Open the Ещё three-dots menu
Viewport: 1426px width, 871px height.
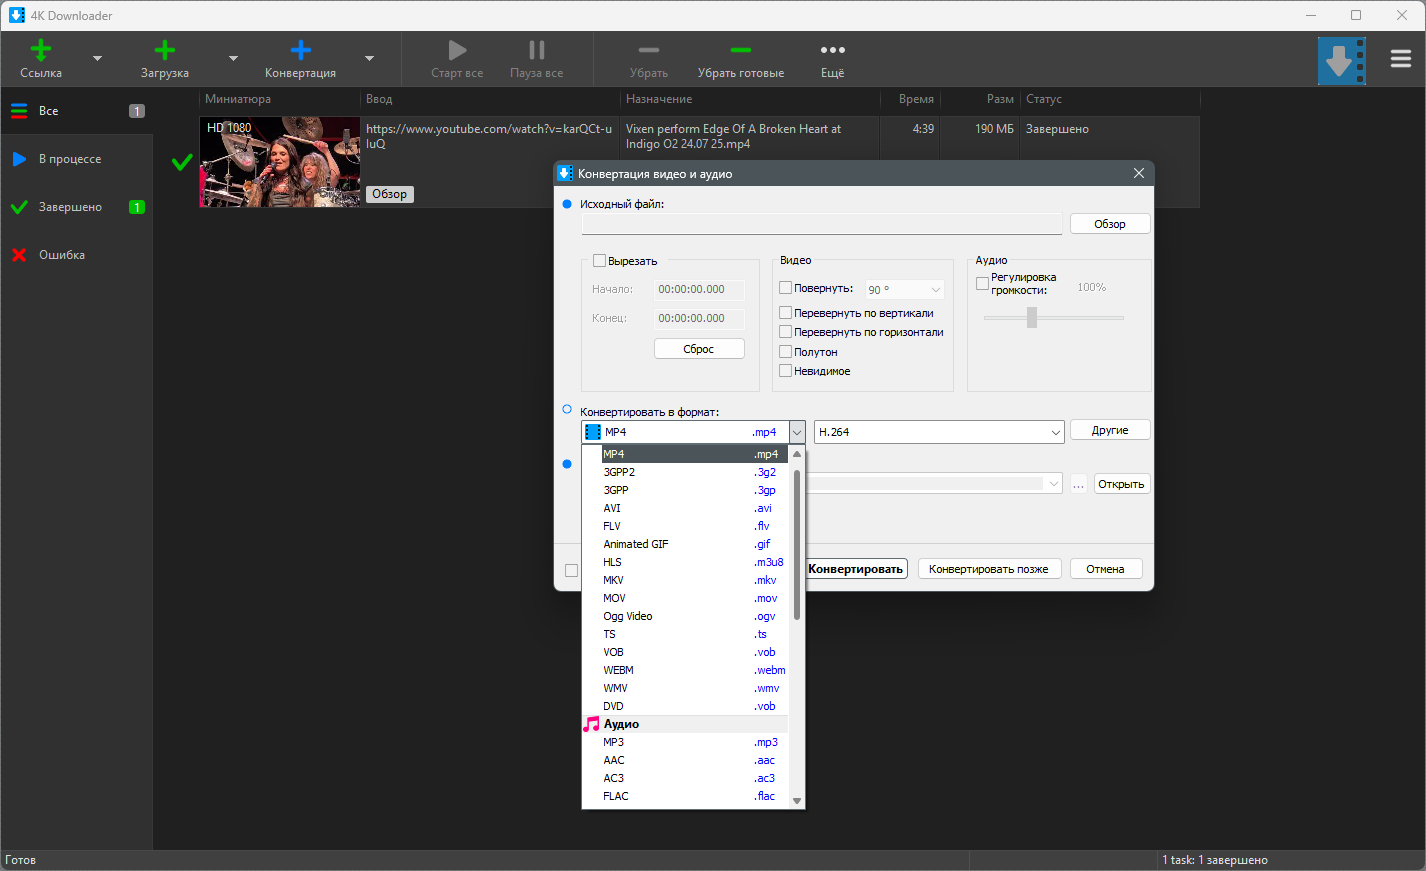[x=832, y=51]
